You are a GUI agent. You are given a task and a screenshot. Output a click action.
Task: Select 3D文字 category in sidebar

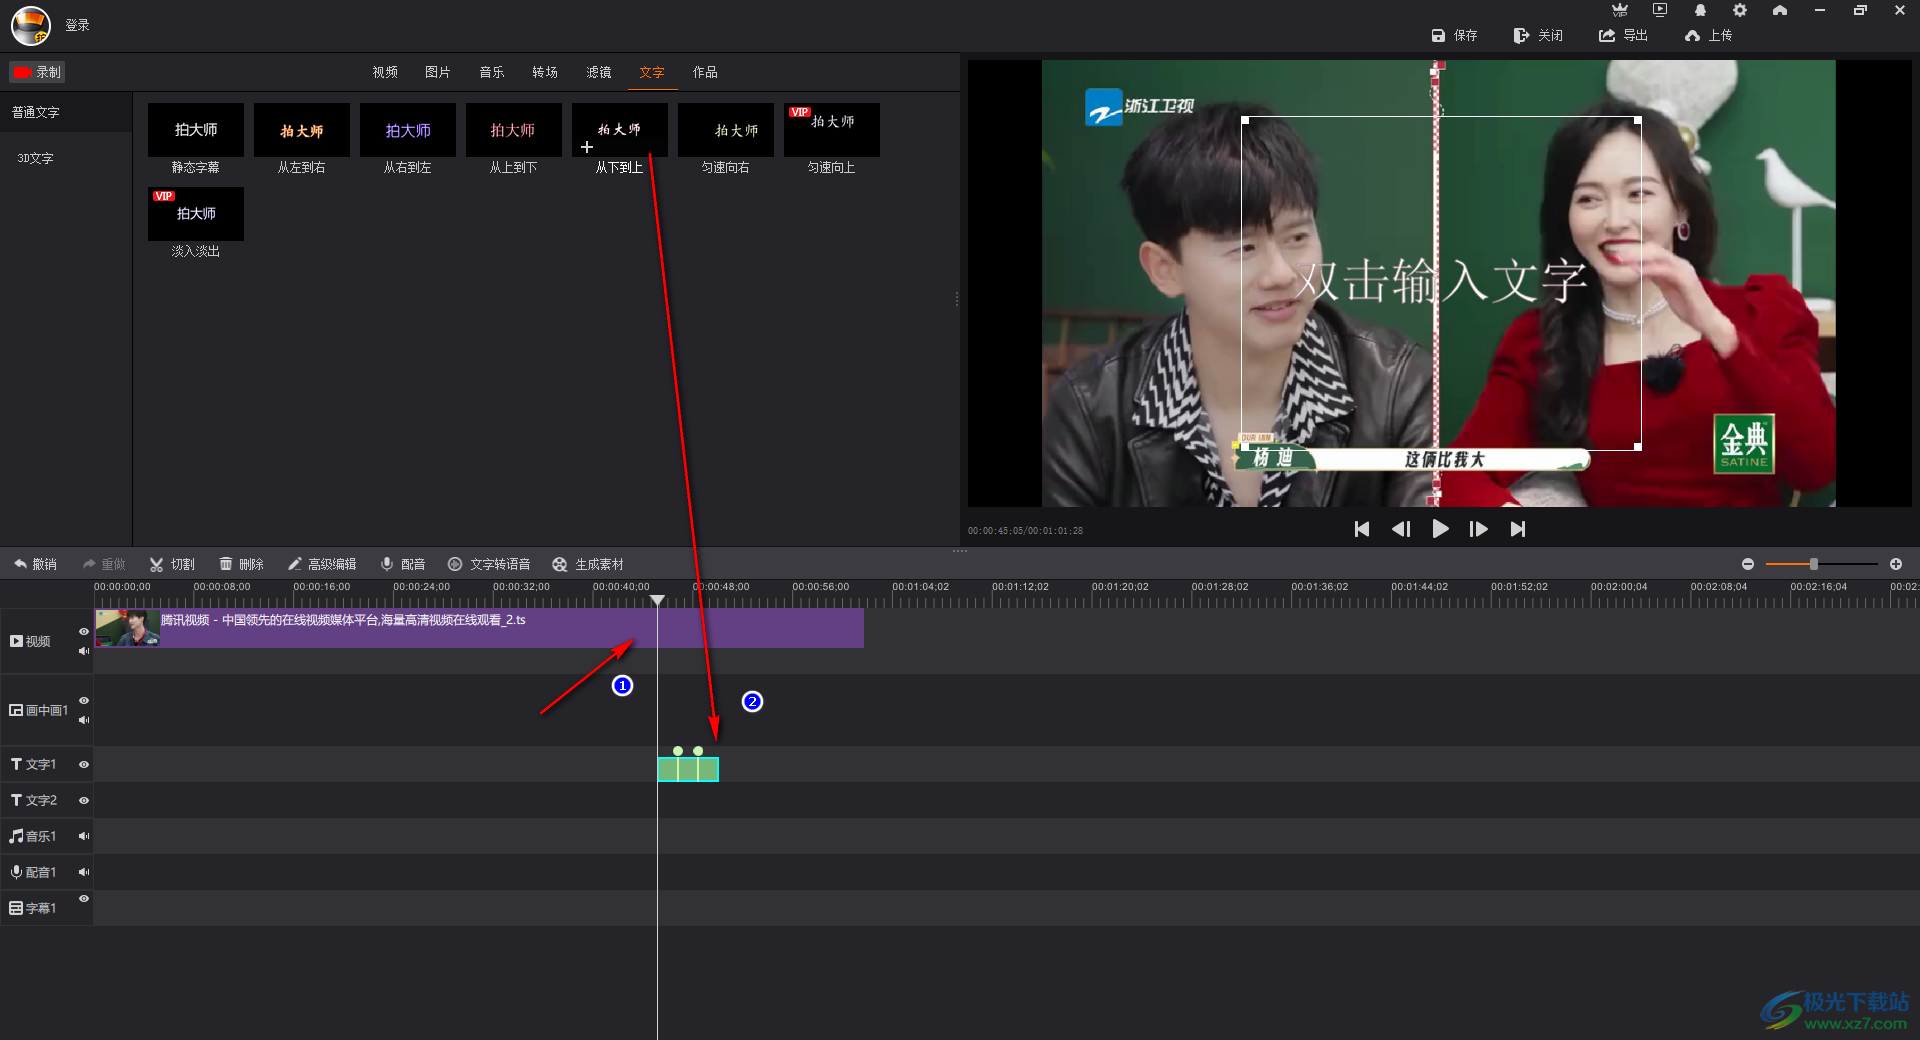pyautogui.click(x=36, y=158)
